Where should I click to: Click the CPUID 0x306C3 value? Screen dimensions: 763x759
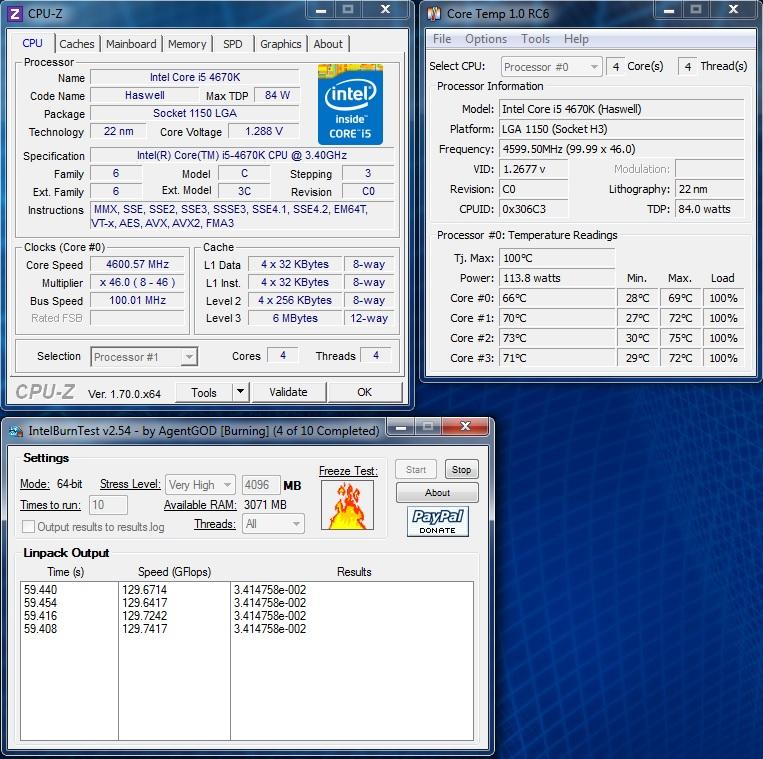(534, 209)
